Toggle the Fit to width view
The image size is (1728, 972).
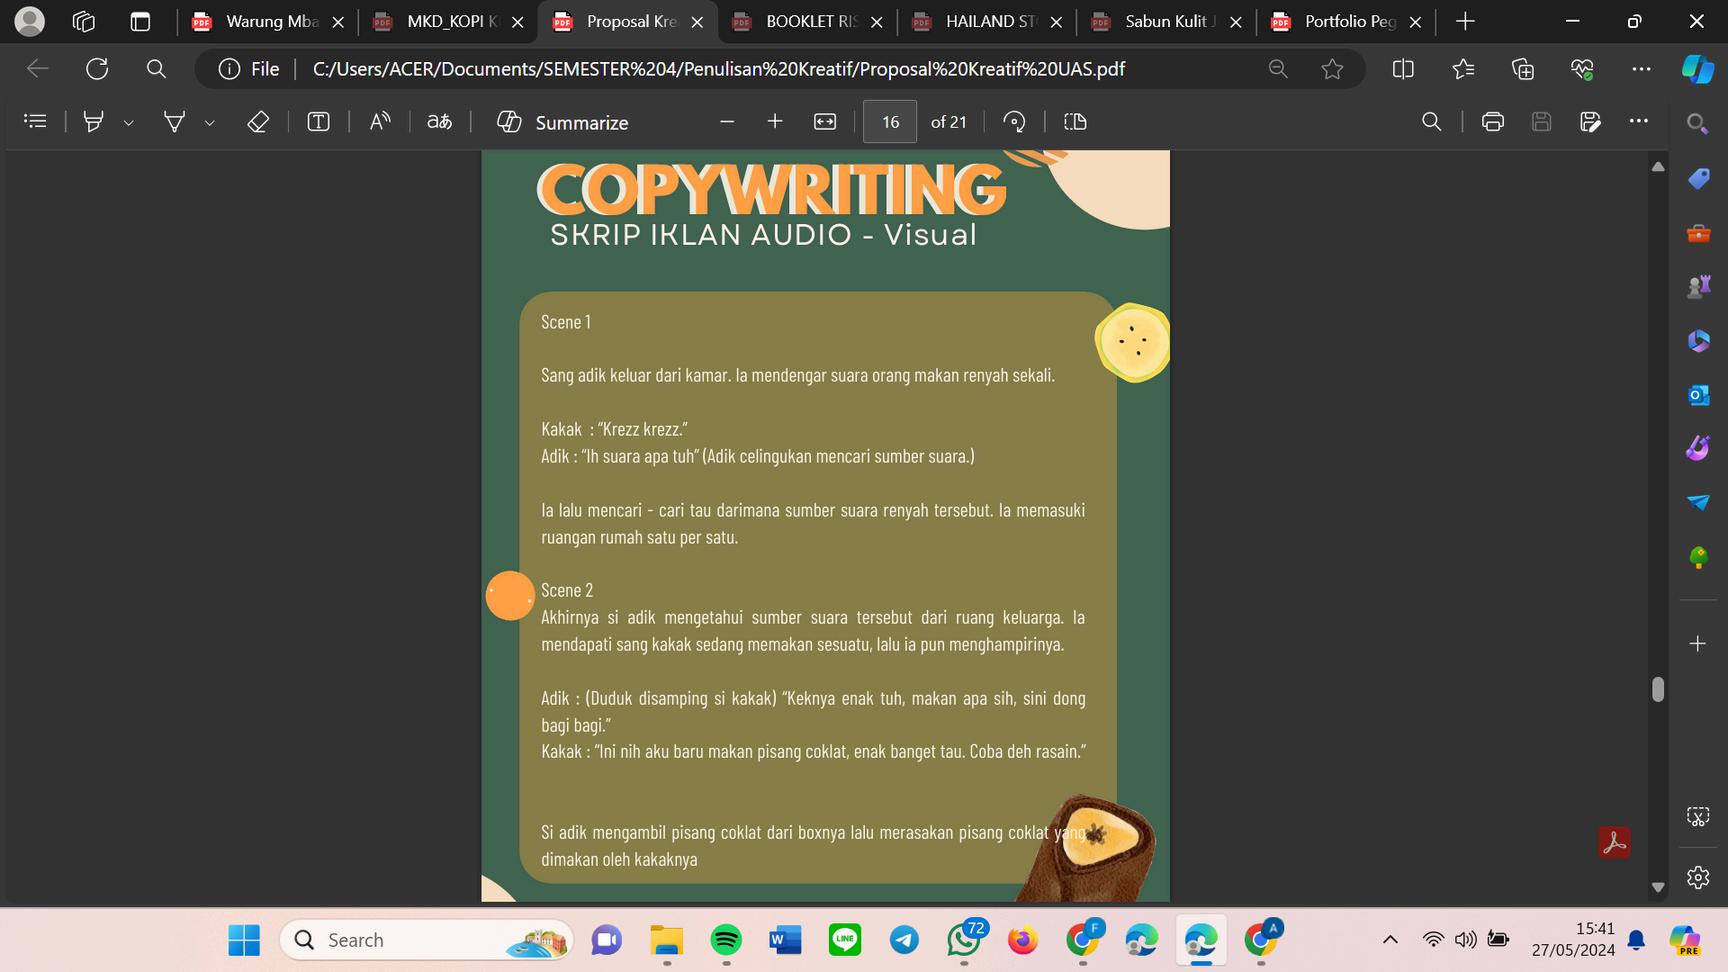point(825,122)
